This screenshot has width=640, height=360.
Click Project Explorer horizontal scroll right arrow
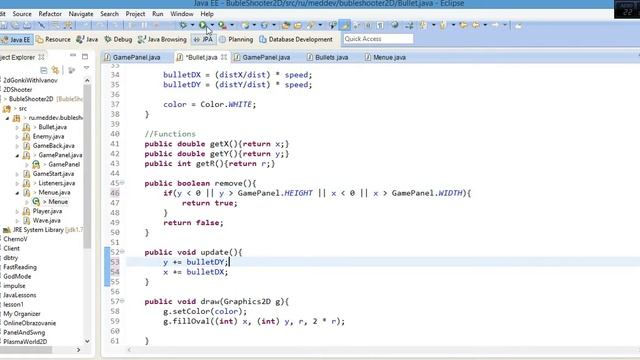click(x=78, y=350)
